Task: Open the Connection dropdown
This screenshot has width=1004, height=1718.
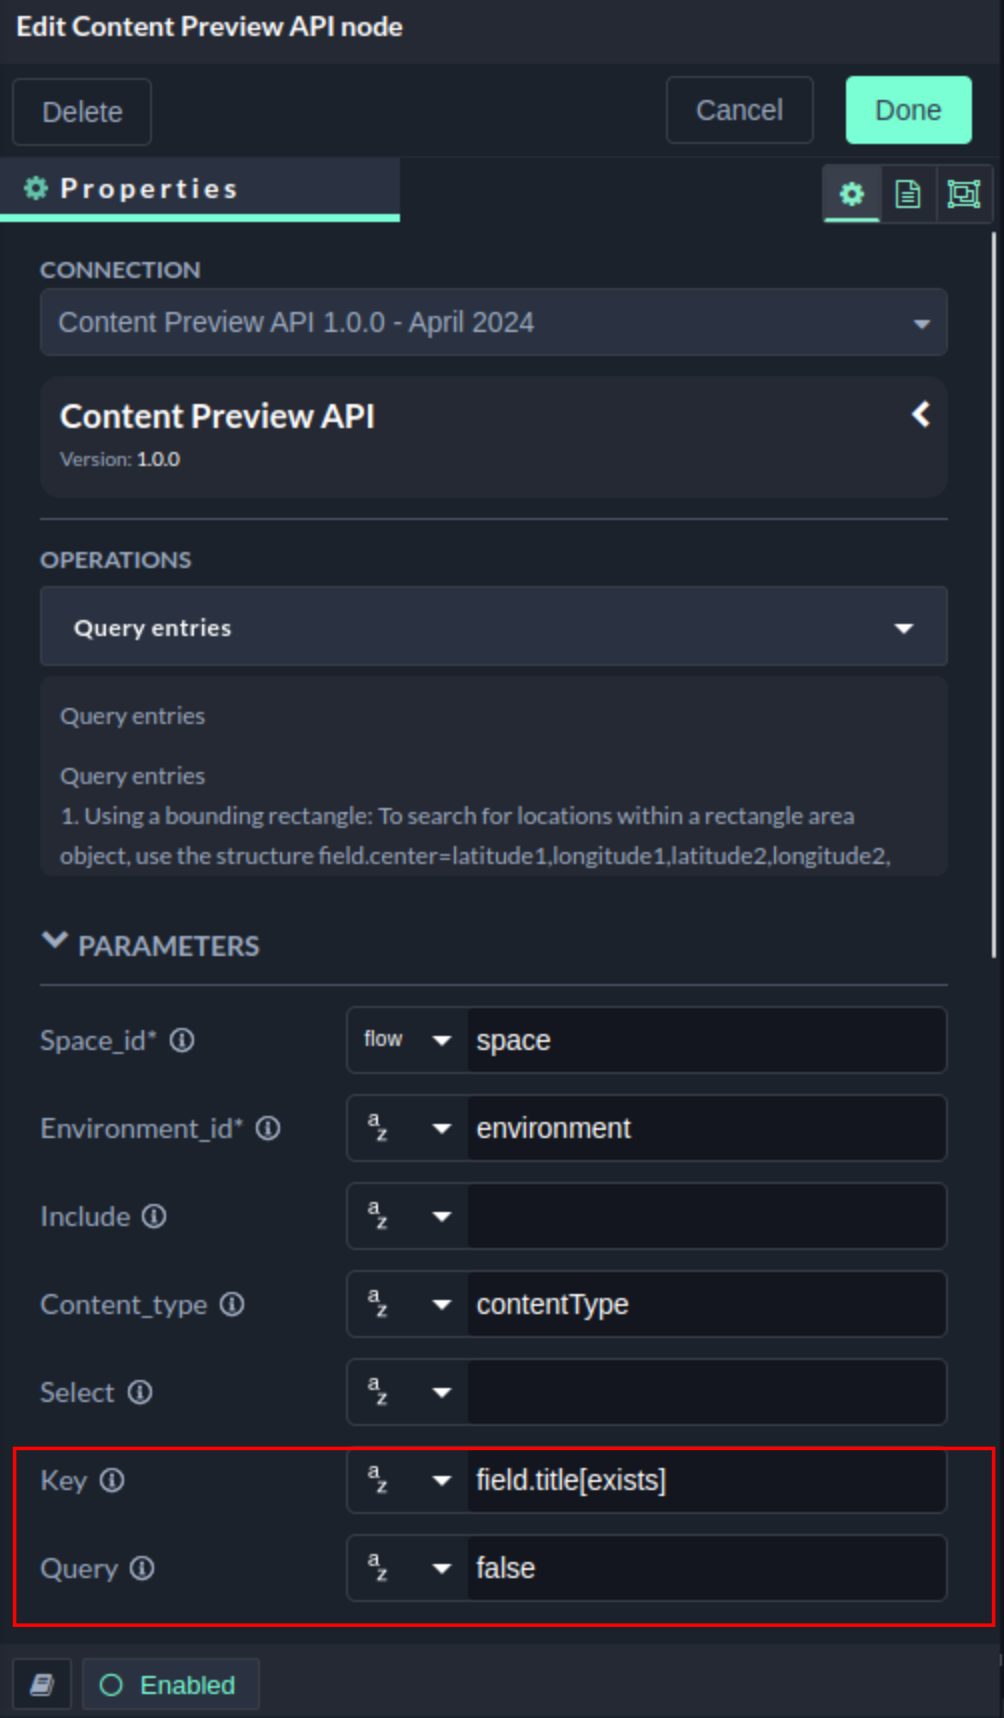Action: [x=493, y=323]
